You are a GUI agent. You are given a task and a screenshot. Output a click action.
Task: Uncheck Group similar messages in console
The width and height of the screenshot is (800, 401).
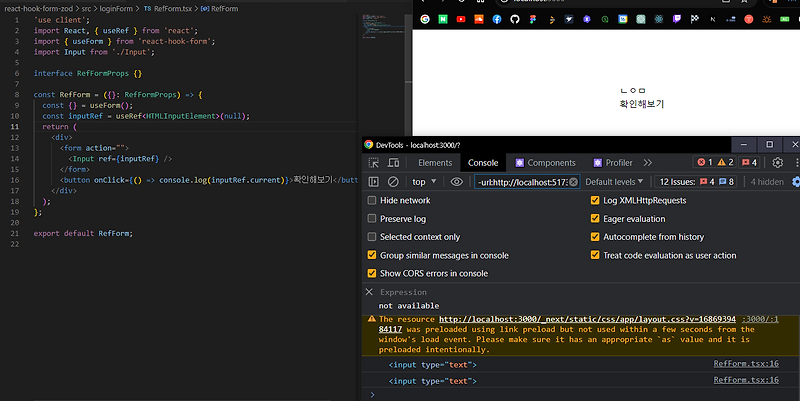click(373, 255)
